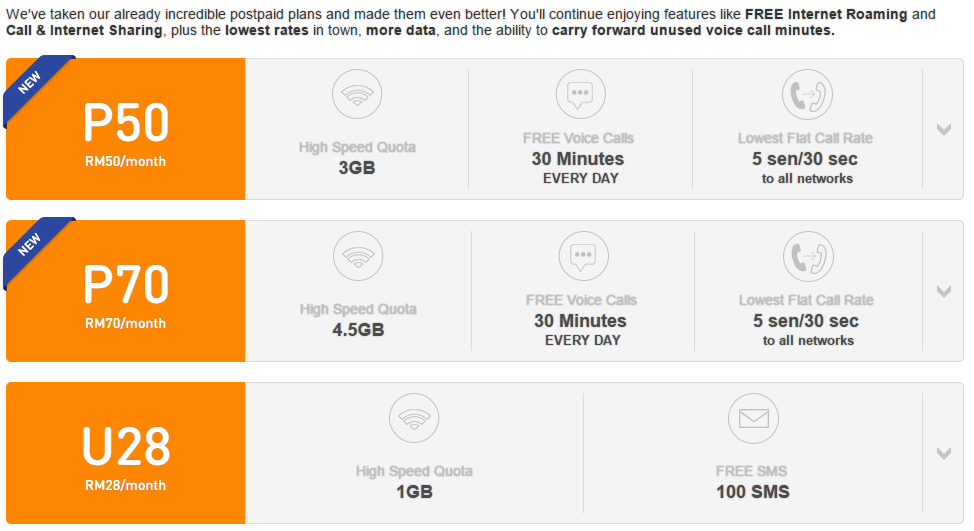Select the orange P70 RM70/month plan tile
The height and width of the screenshot is (531, 974).
pos(125,291)
